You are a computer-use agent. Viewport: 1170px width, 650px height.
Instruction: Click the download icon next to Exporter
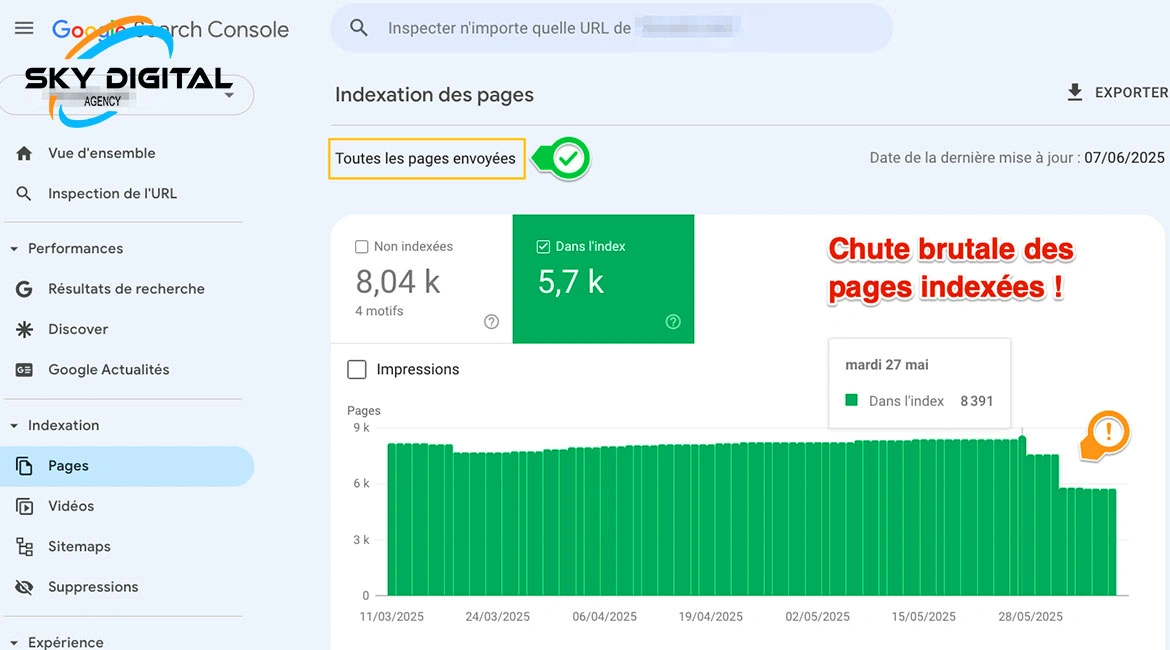[x=1074, y=93]
